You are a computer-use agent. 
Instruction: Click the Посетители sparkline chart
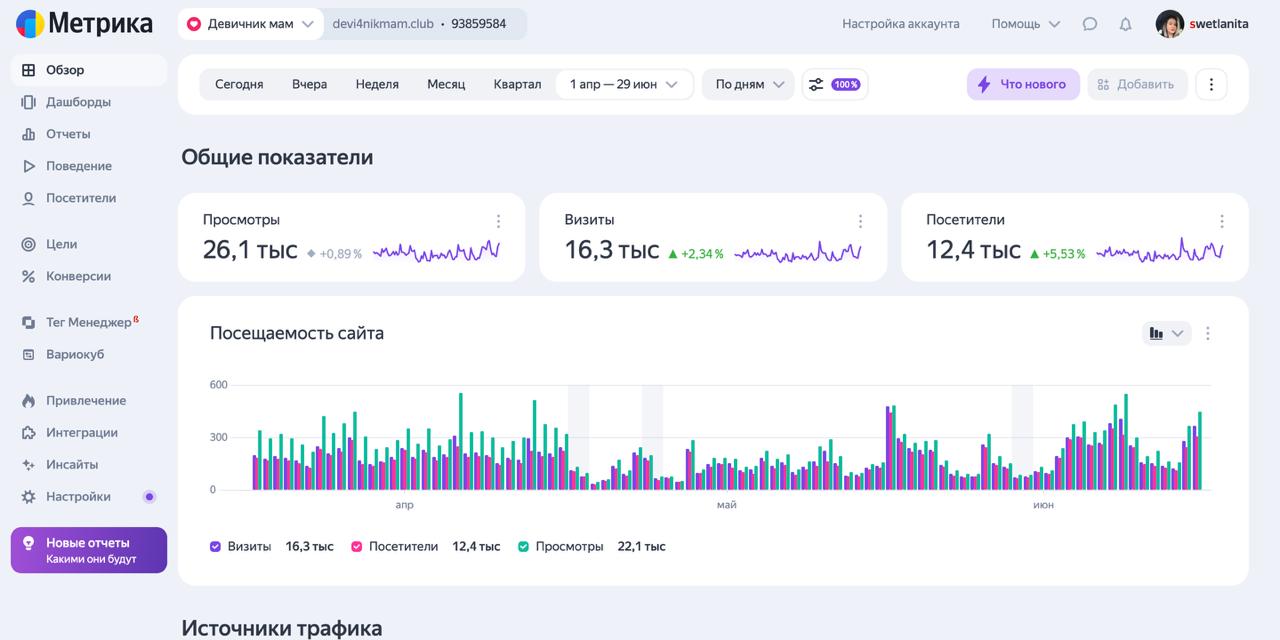pos(1160,251)
